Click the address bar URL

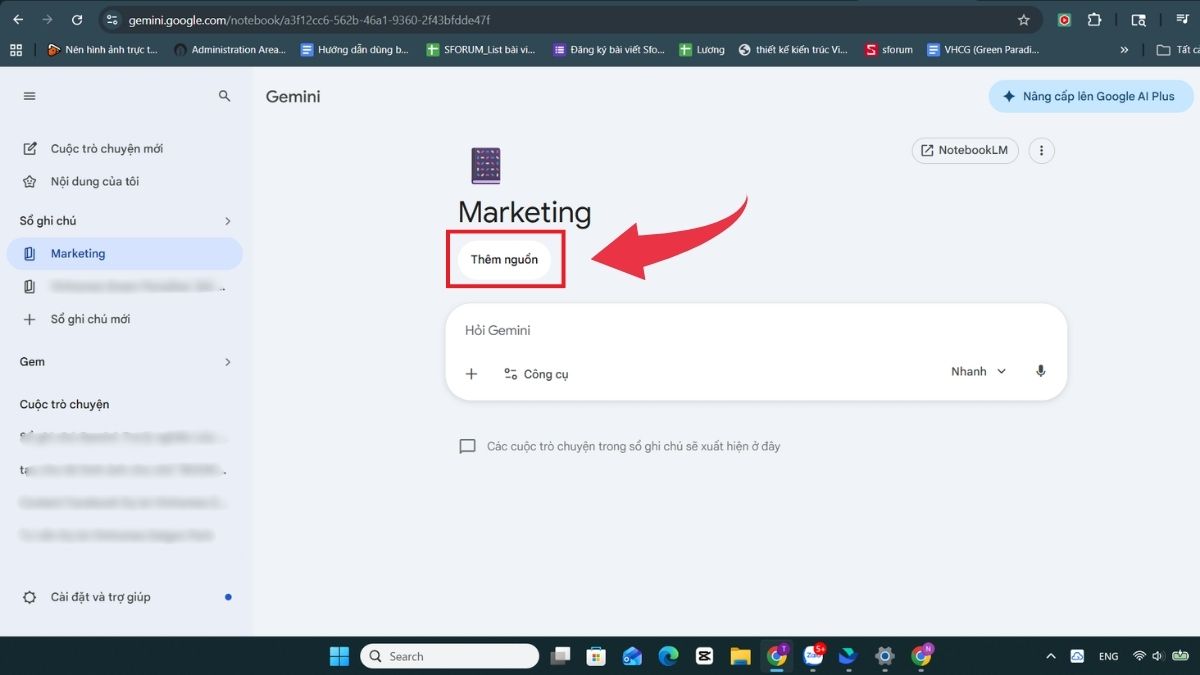point(309,20)
